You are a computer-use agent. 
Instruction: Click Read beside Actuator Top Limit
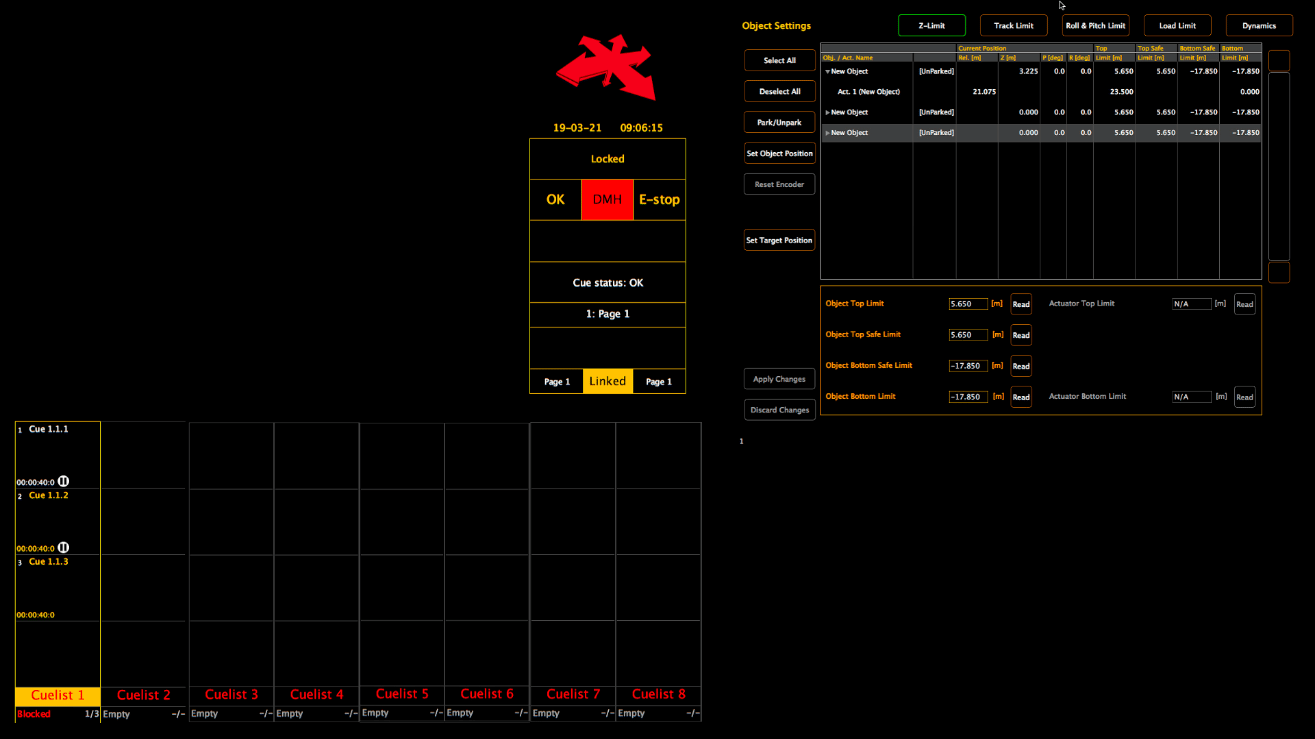[1244, 304]
